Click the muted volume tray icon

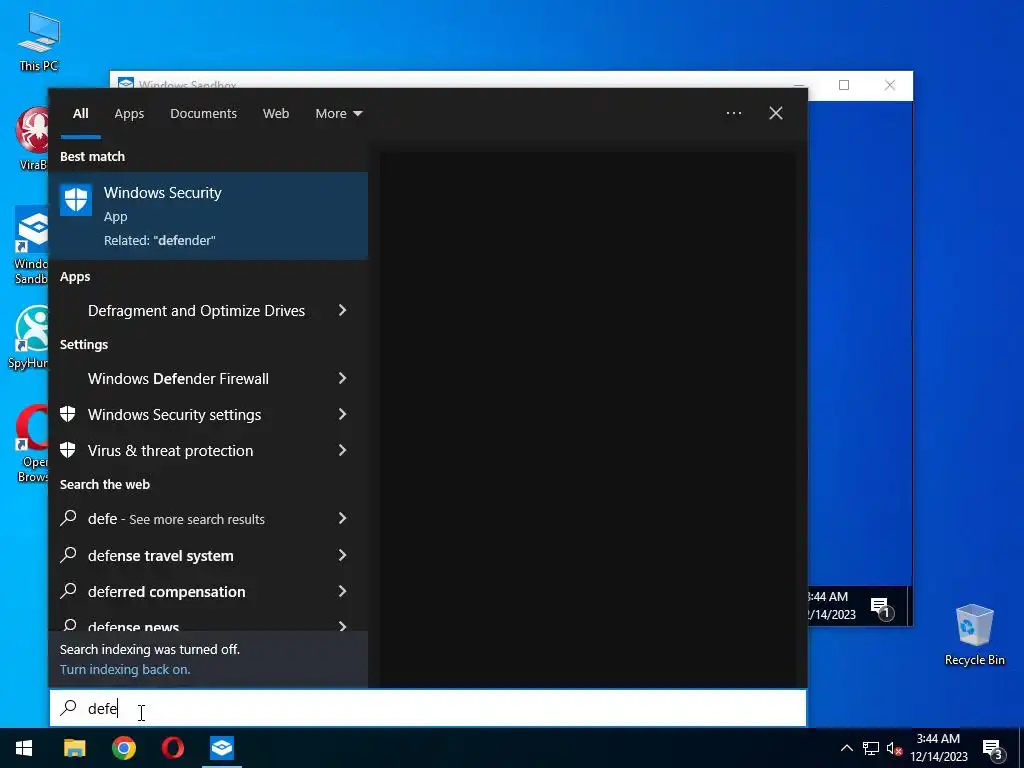point(894,748)
